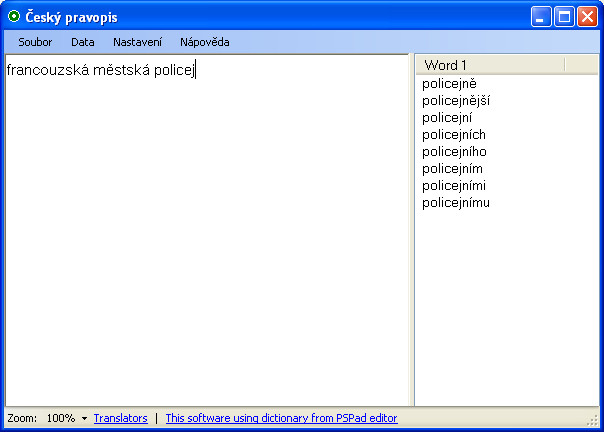Open the PSPad editor dictionary link

point(281,418)
